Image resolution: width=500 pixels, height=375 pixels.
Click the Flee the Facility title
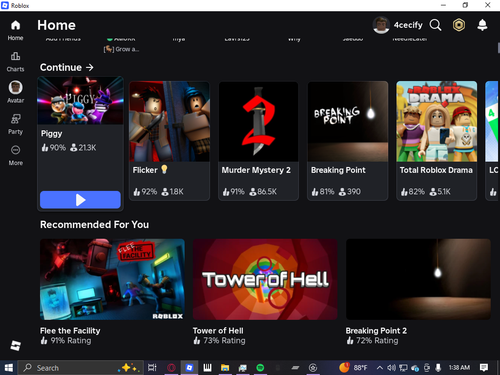[70, 331]
